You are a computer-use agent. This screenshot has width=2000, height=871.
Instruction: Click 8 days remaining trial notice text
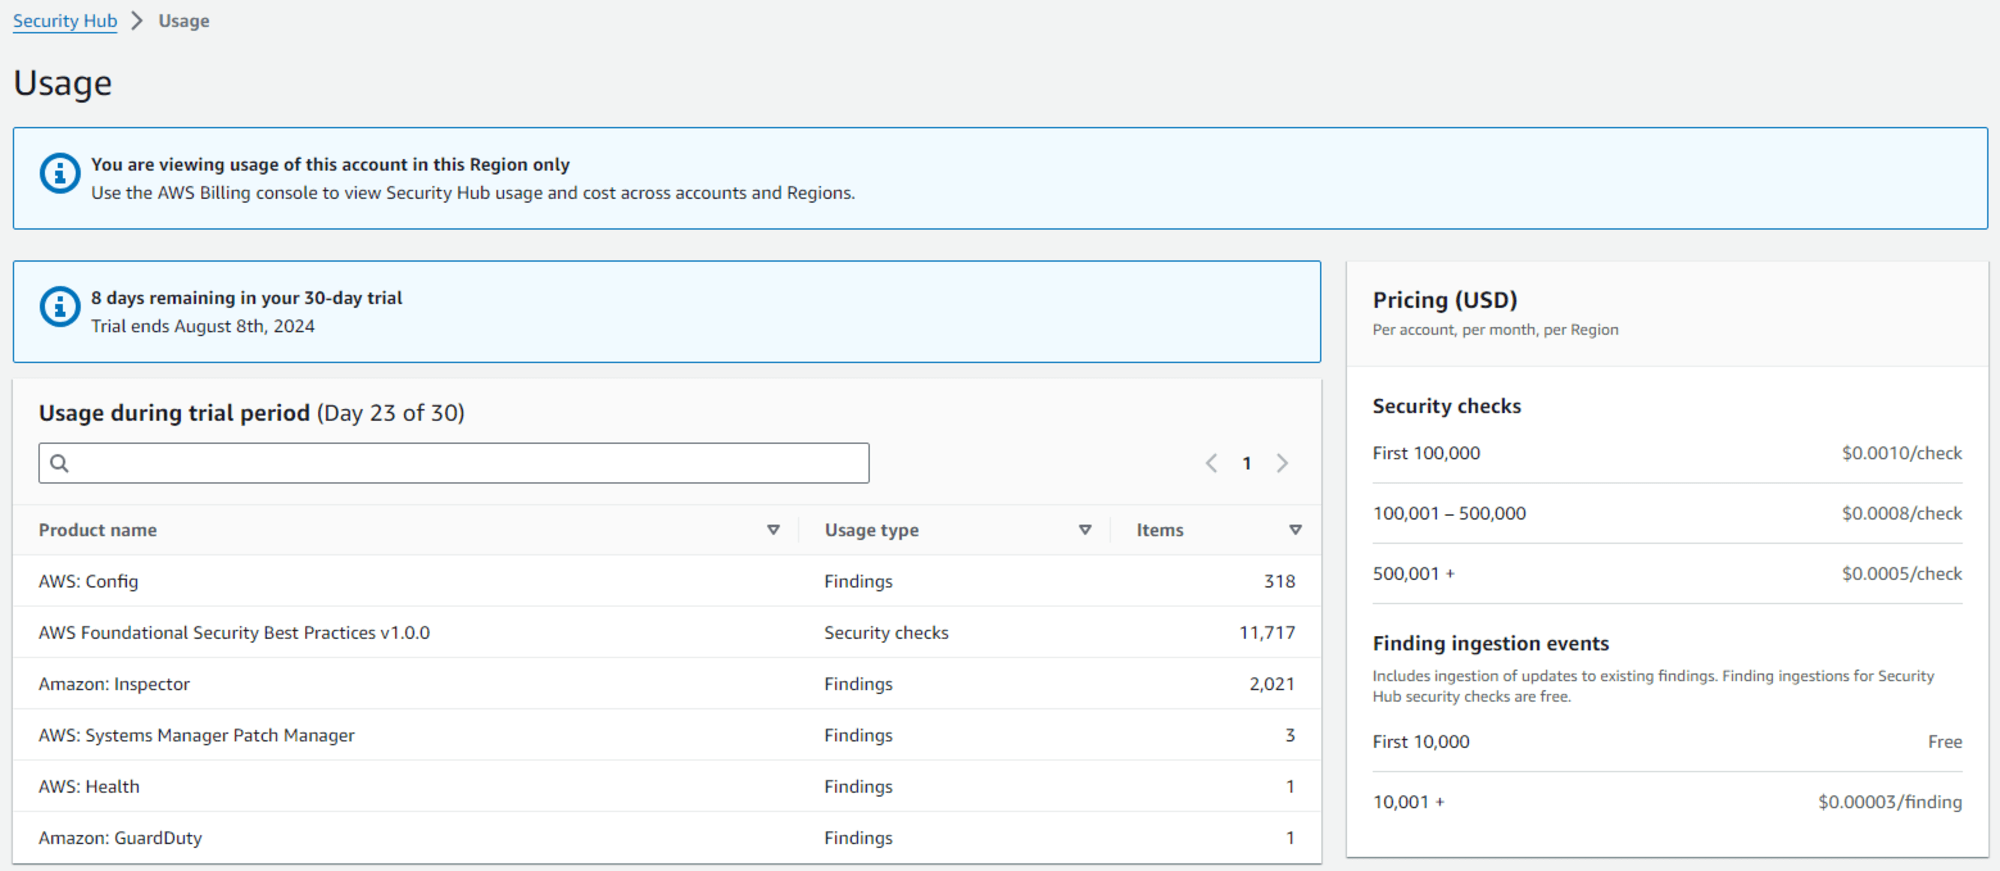click(x=247, y=298)
